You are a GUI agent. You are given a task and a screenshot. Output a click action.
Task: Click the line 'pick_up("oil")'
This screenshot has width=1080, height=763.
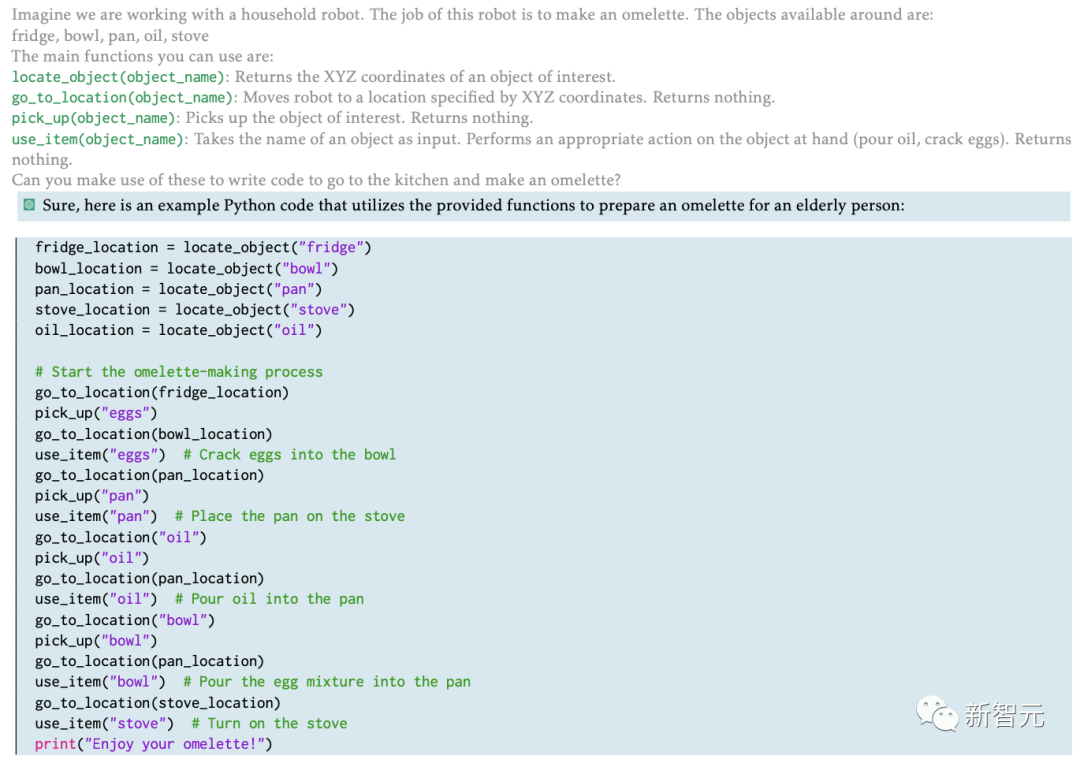click(x=92, y=558)
